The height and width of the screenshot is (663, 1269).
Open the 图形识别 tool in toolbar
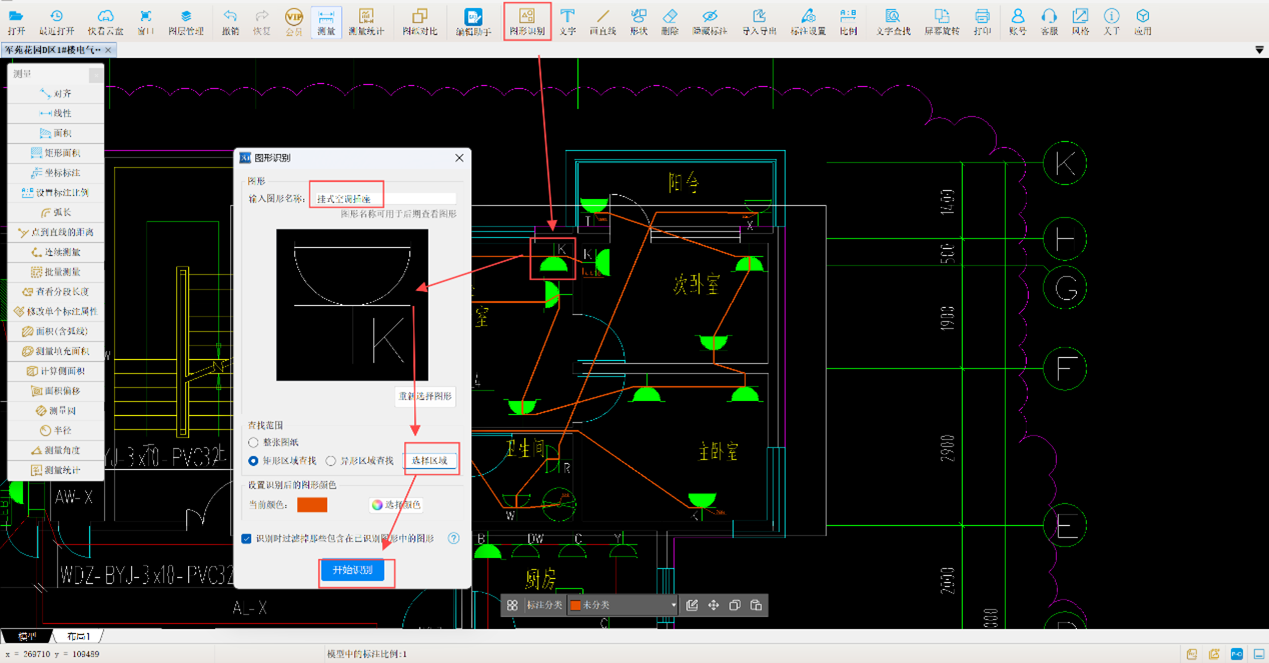[x=527, y=20]
